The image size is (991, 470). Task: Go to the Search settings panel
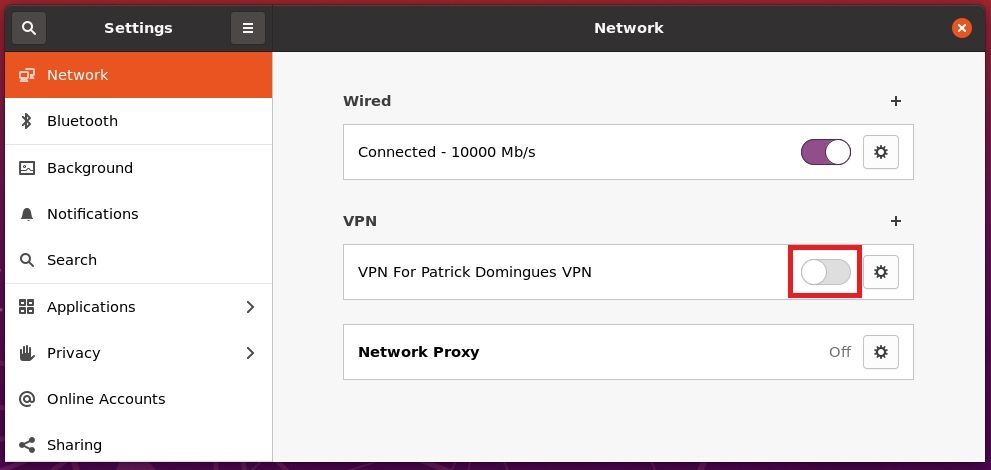(x=138, y=260)
